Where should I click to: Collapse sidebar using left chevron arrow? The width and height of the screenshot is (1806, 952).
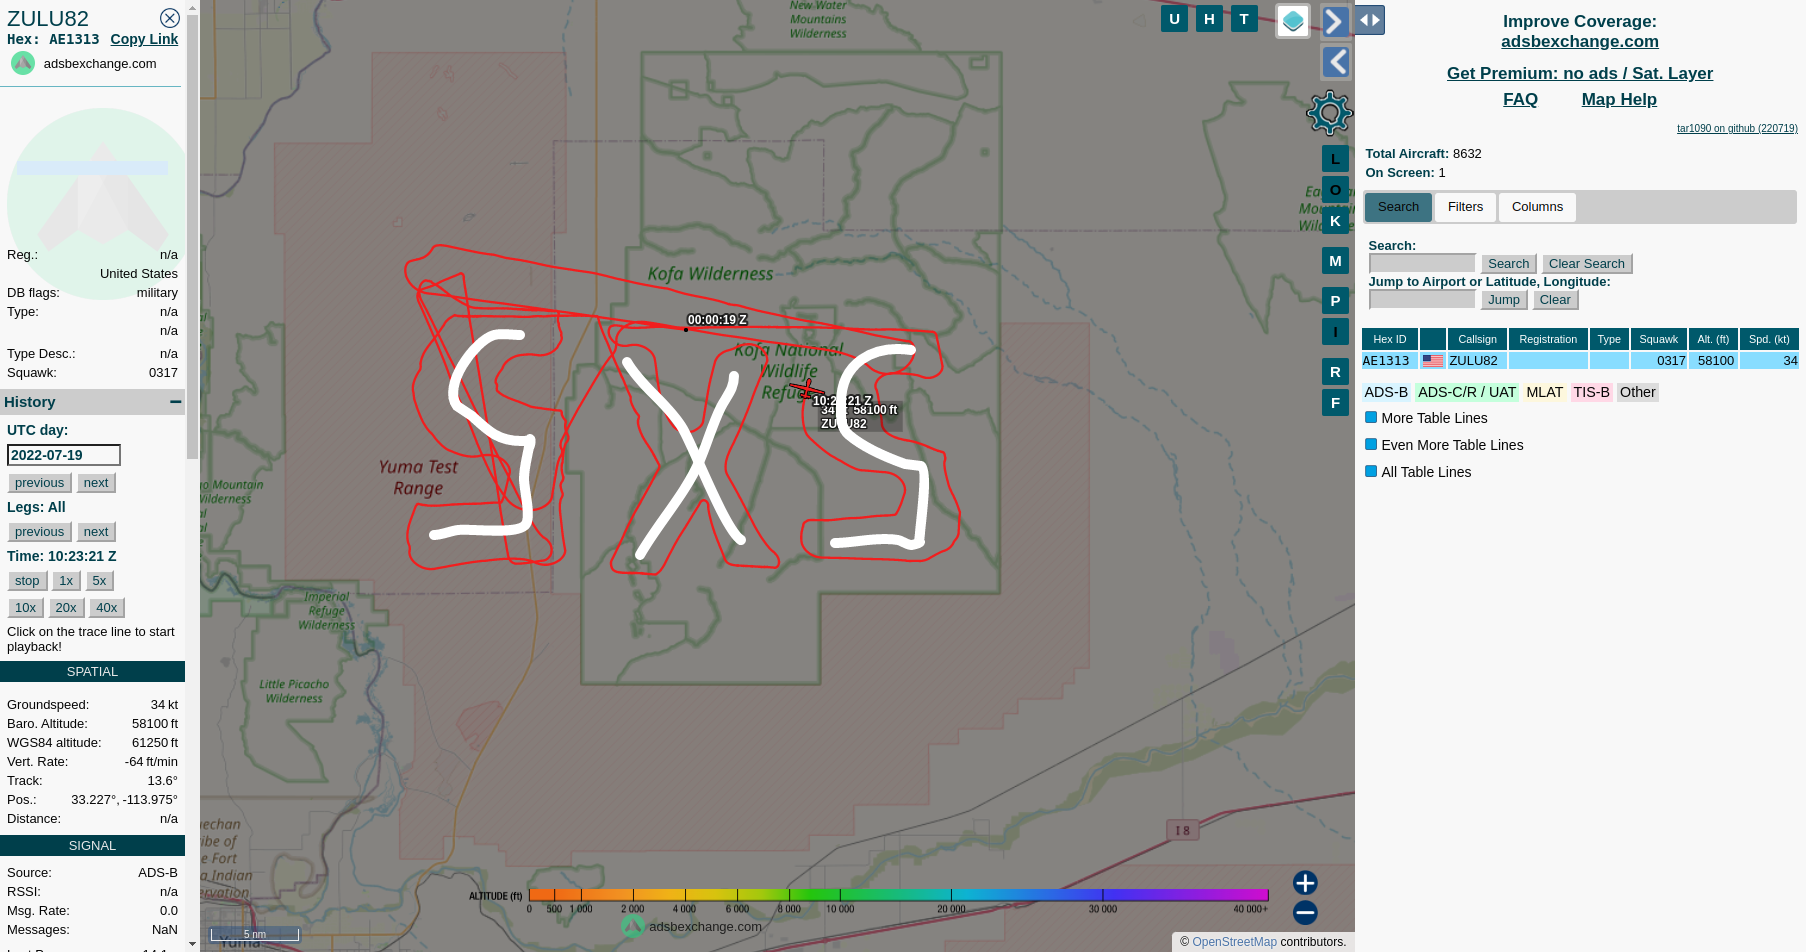1336,62
